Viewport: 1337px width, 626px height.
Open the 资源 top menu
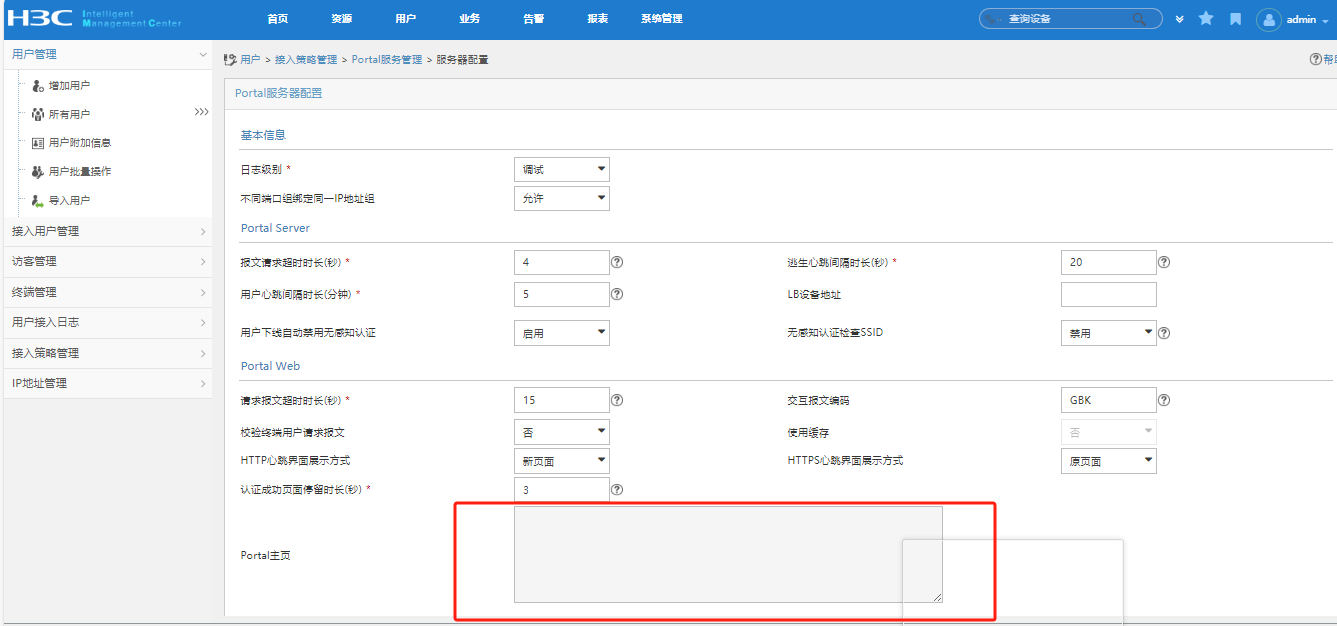coord(342,19)
